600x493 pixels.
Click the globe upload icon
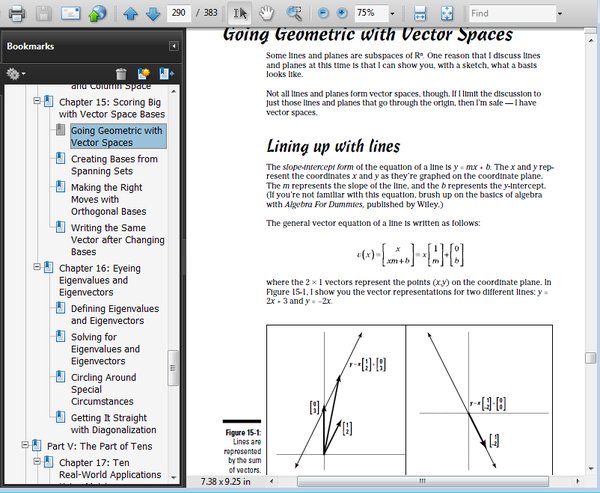(97, 14)
